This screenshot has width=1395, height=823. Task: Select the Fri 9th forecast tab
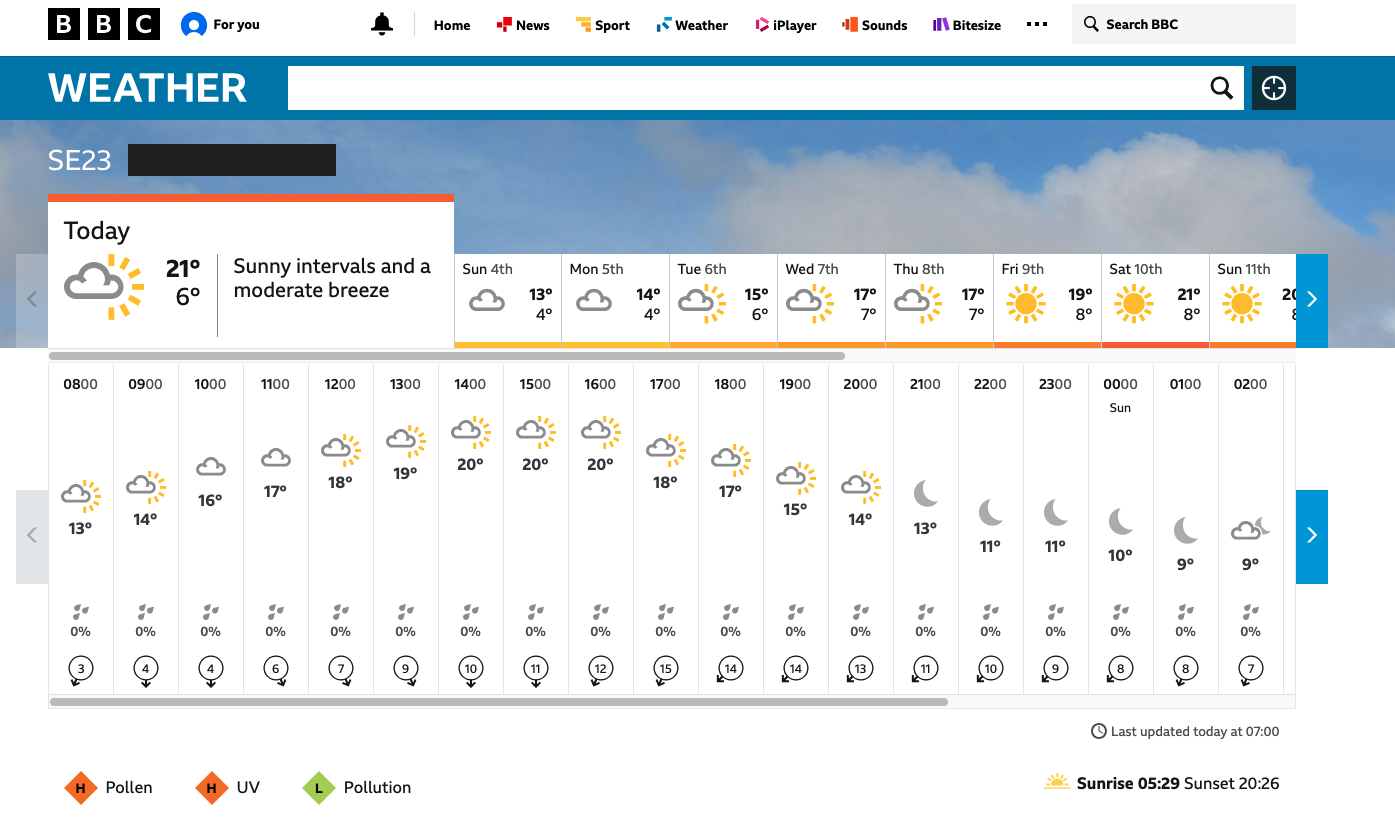(1046, 300)
